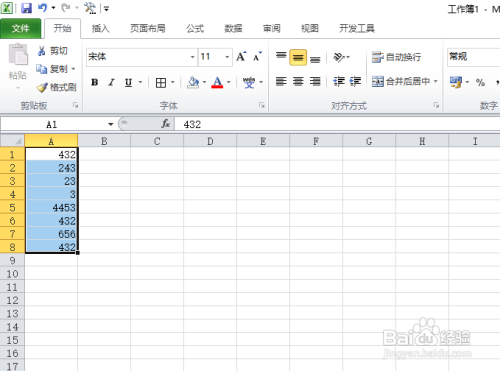Open customize quick access toolbar dropdown
500x371 pixels.
(x=106, y=9)
